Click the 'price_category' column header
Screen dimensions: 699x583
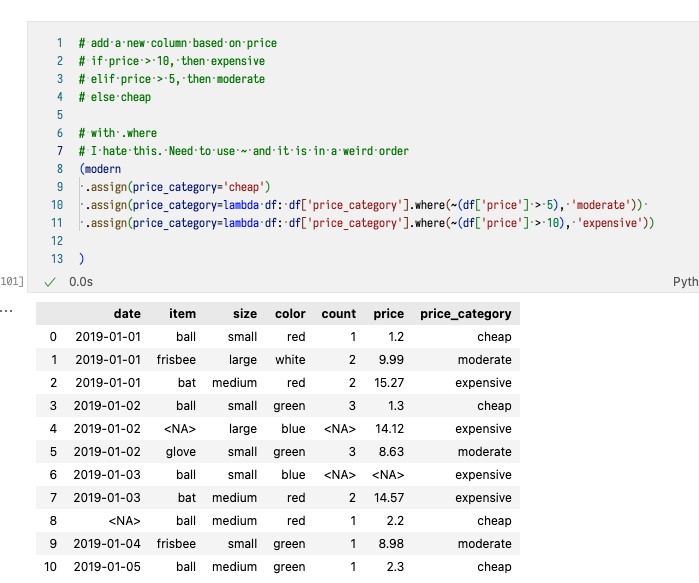(x=466, y=314)
